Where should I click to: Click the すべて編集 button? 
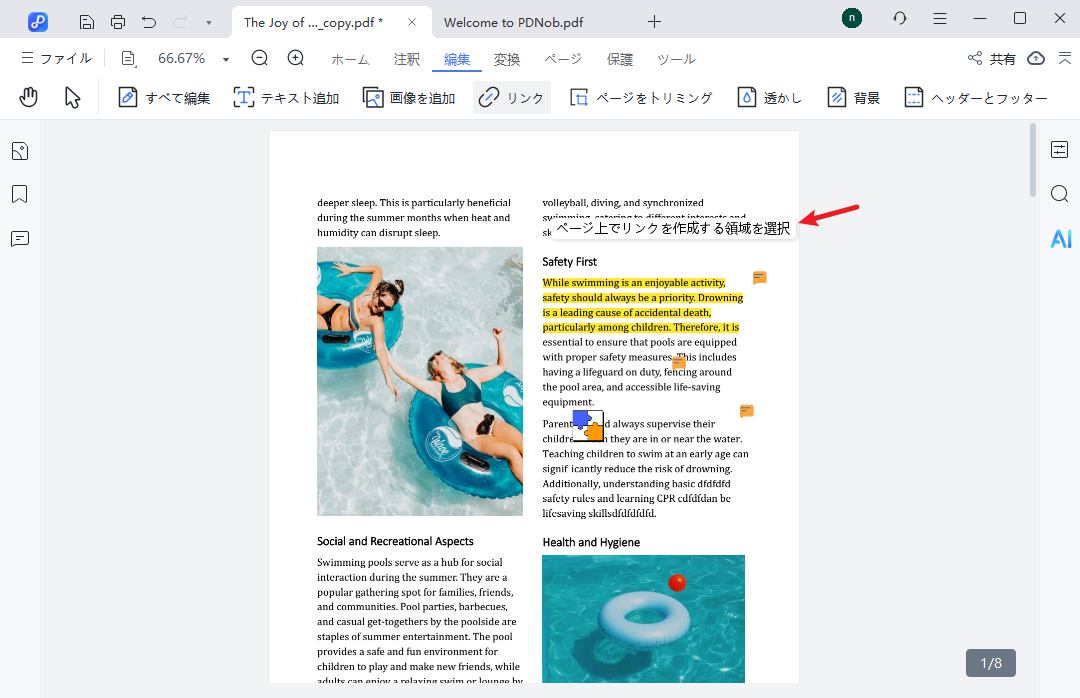164,97
